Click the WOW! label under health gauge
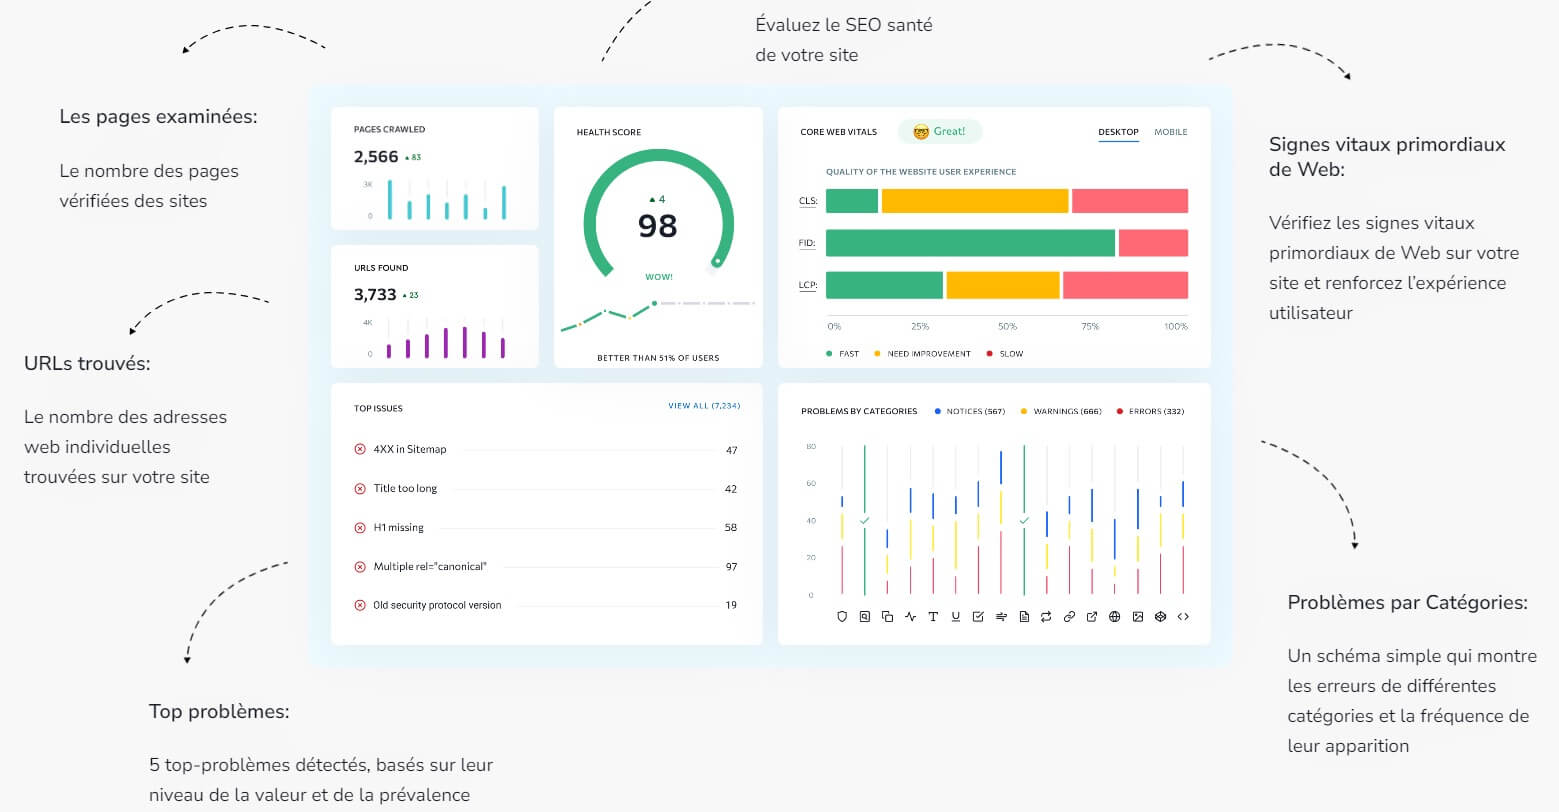Image resolution: width=1559 pixels, height=812 pixels. pos(659,277)
